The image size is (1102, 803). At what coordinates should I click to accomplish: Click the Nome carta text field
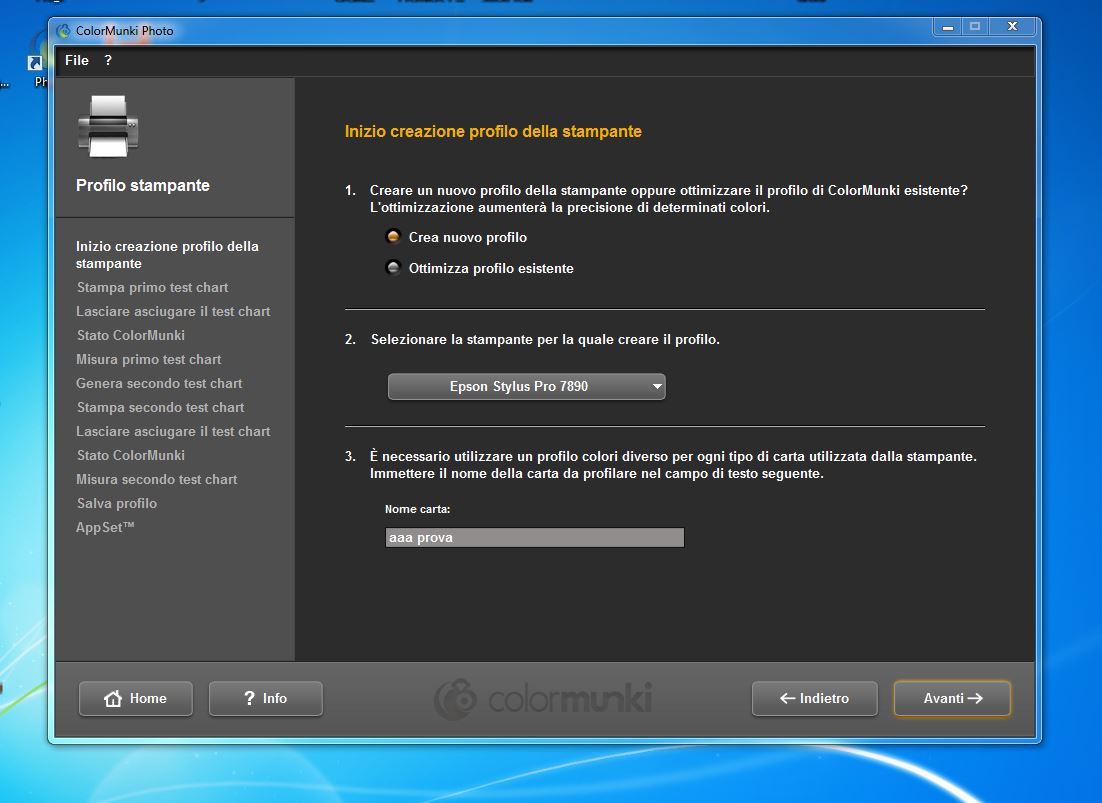tap(535, 537)
